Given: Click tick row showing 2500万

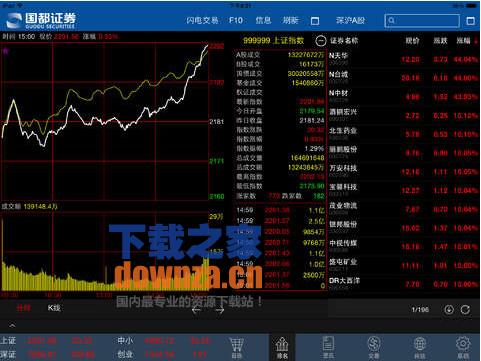Looking at the screenshot, I should 280,275.
